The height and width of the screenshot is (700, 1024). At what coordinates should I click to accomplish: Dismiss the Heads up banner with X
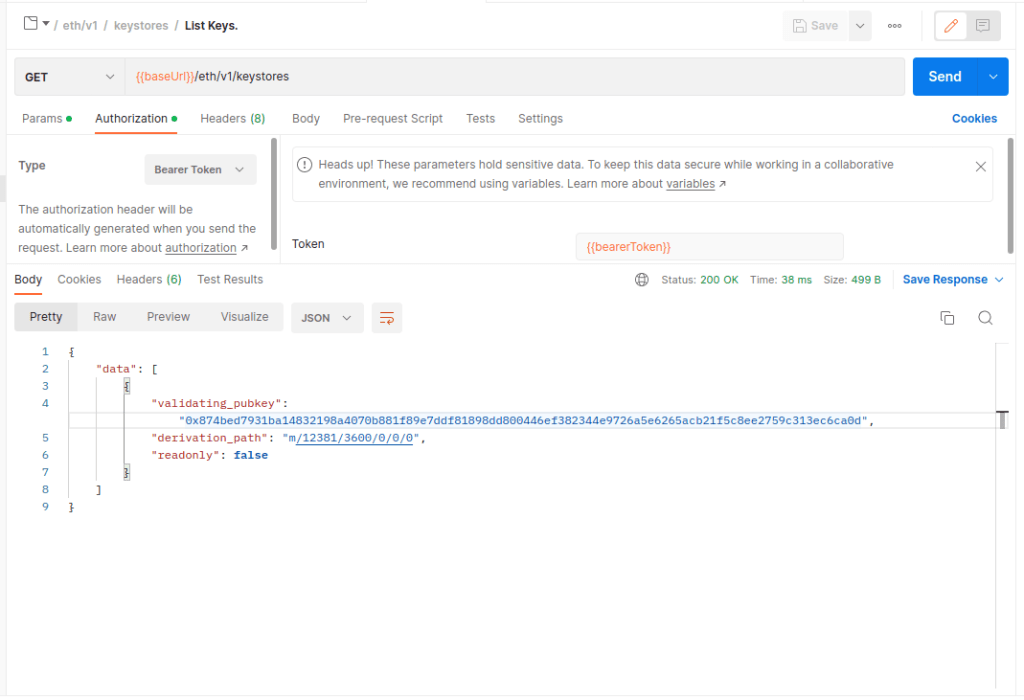click(x=981, y=166)
